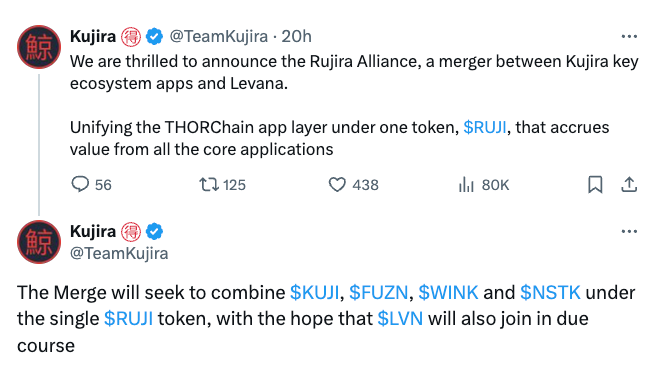Open the $RUJI cashtag in the first tweet
Screen dimensions: 656x375
(485, 127)
